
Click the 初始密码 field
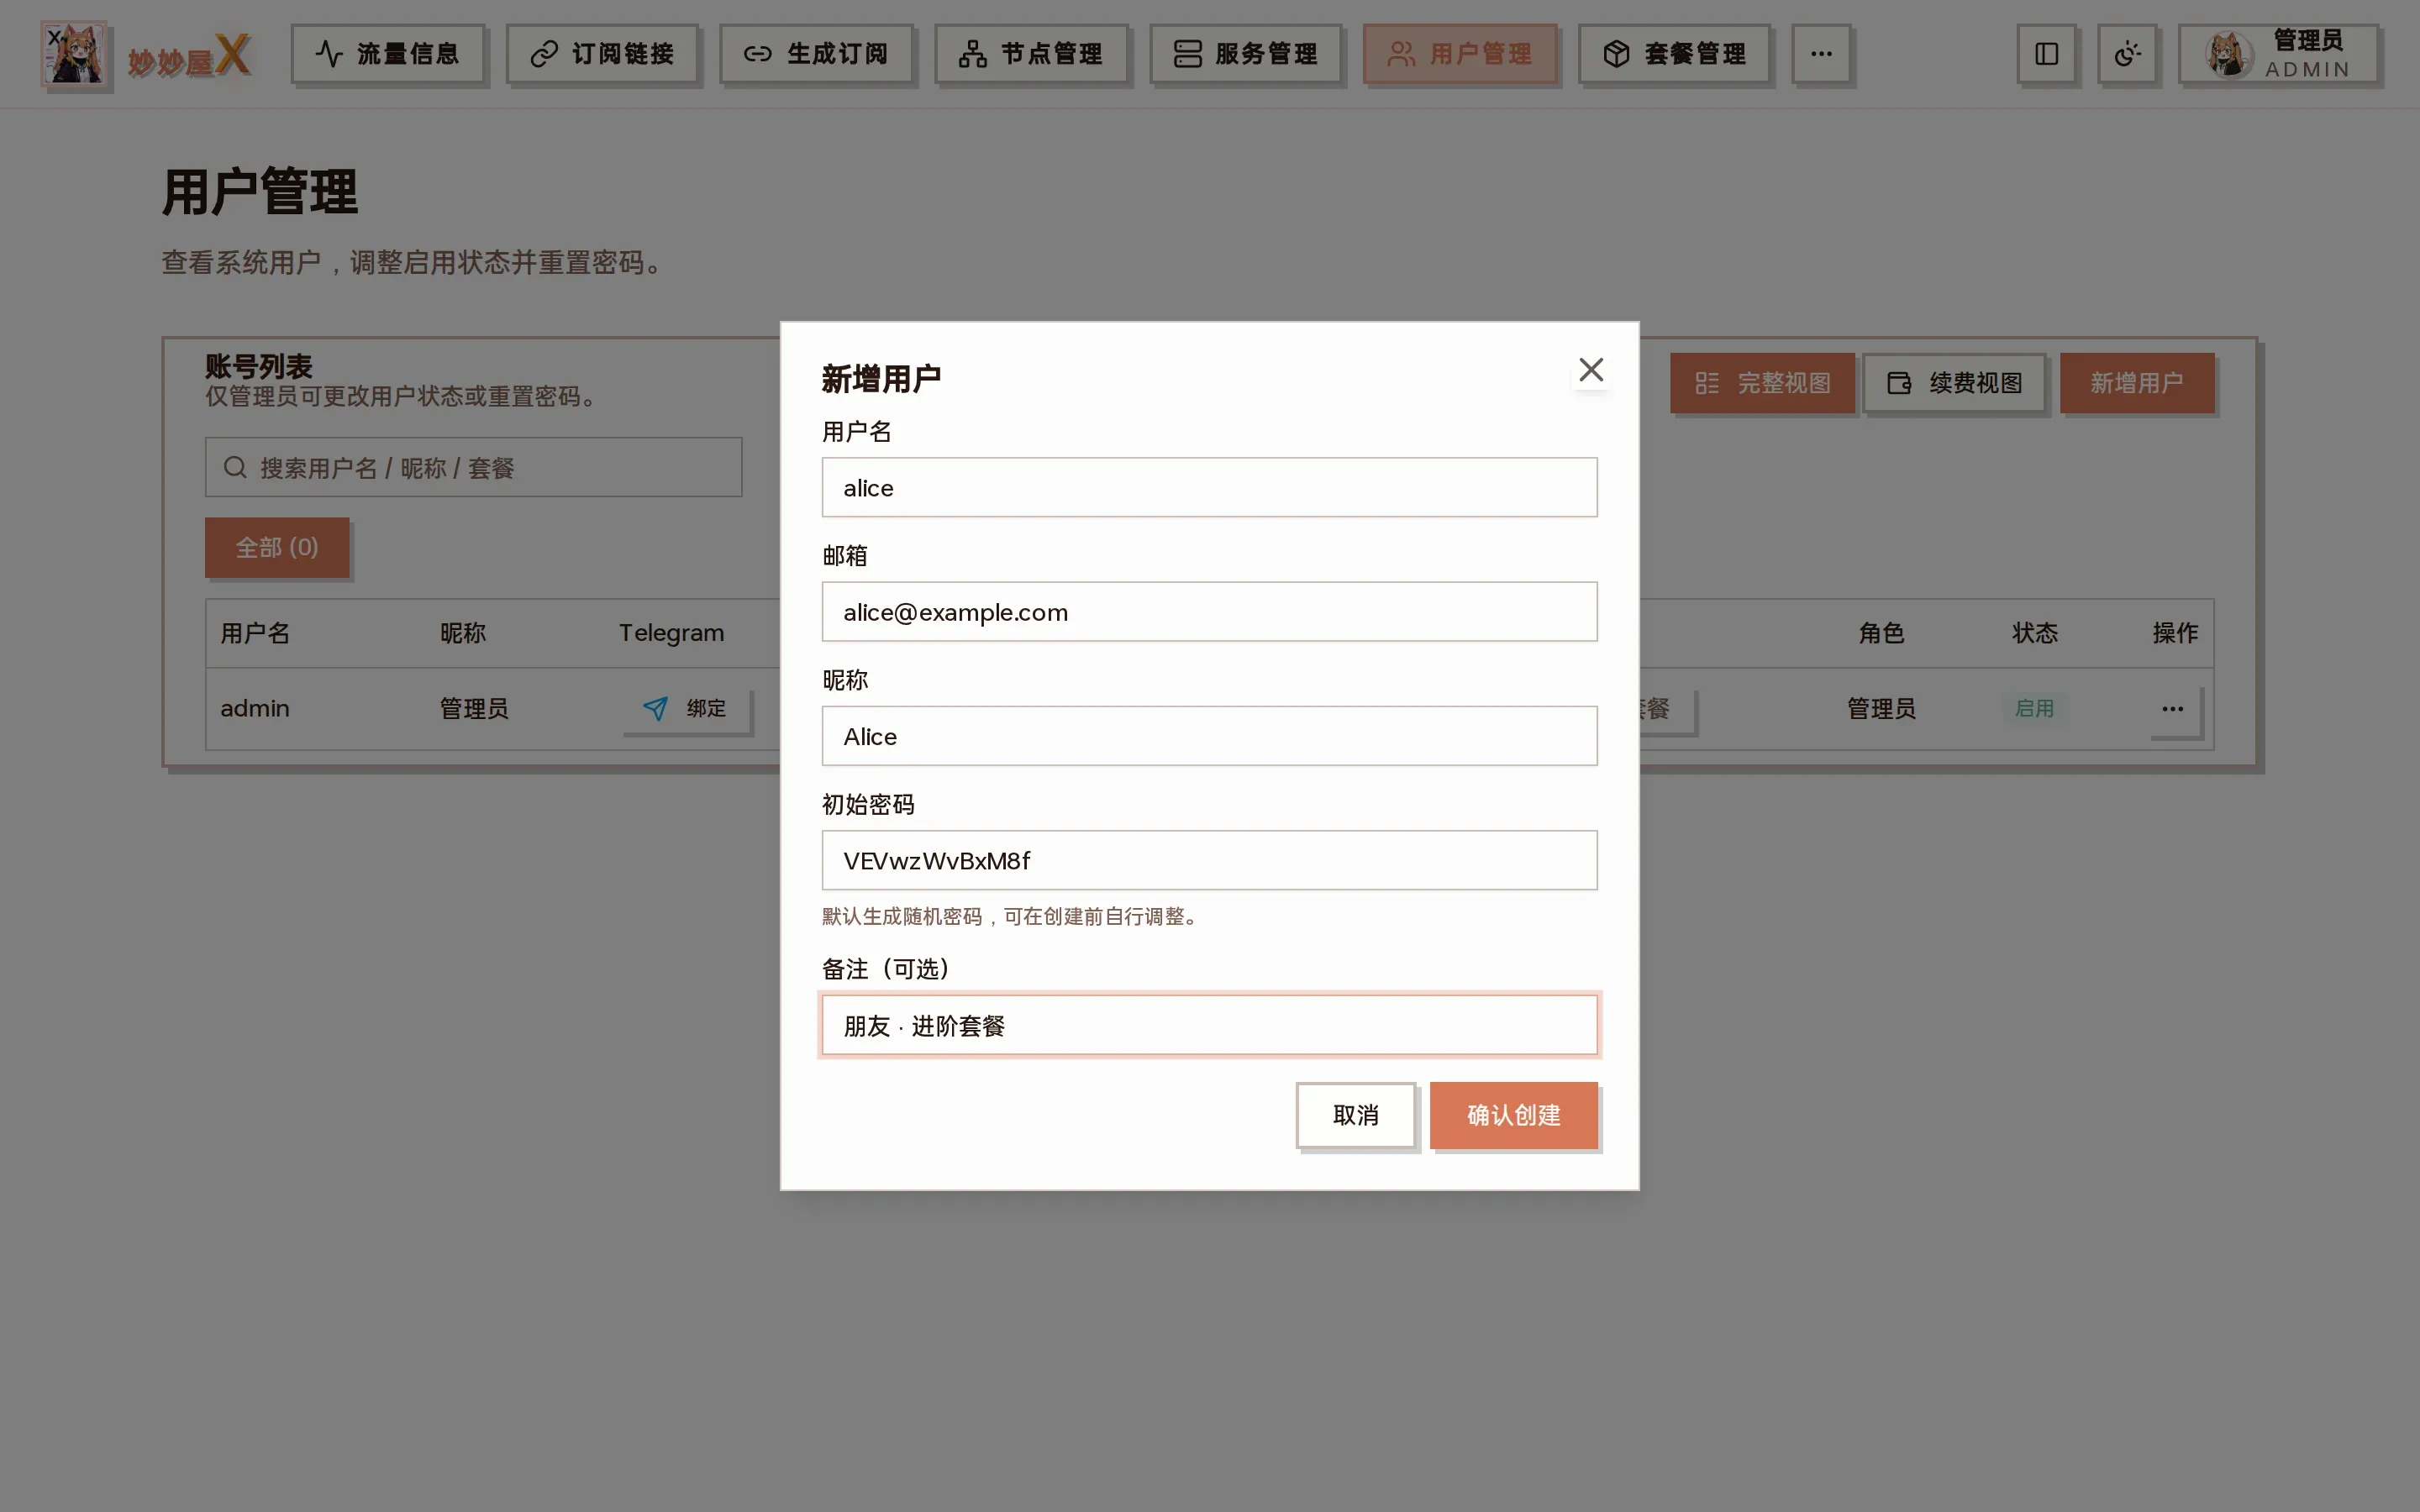tap(1209, 860)
